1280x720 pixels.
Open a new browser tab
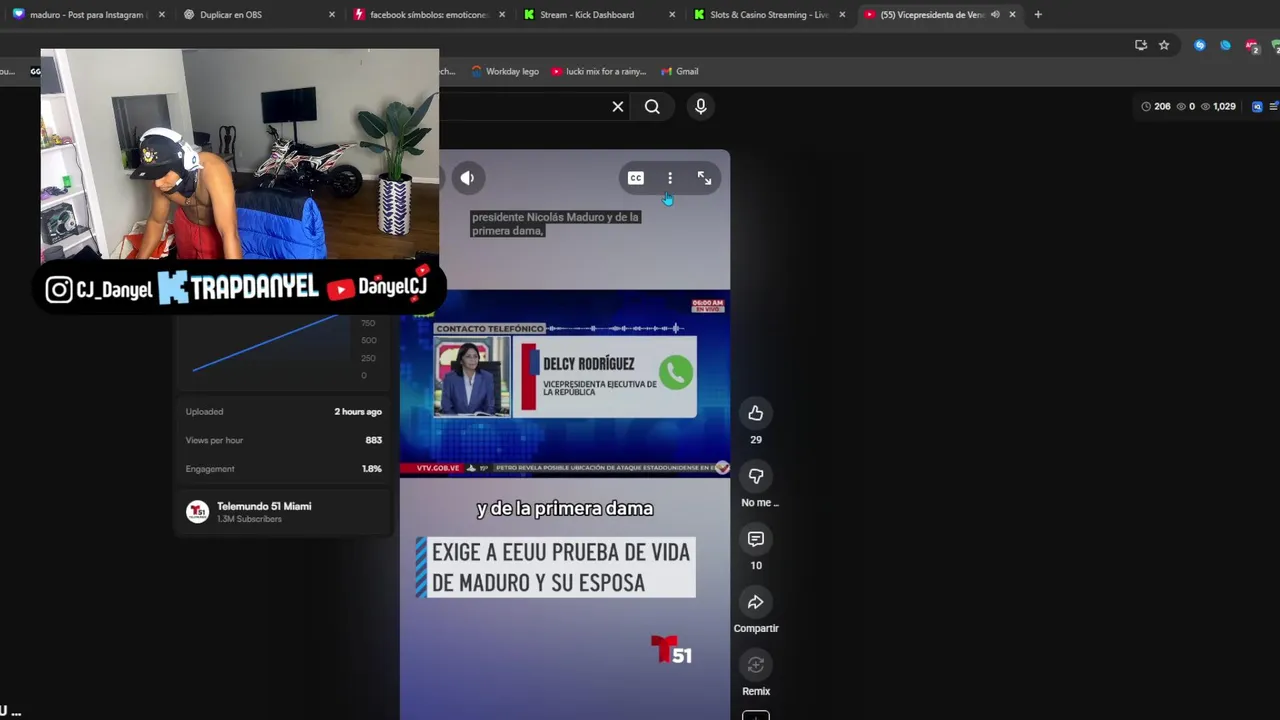pyautogui.click(x=1038, y=15)
